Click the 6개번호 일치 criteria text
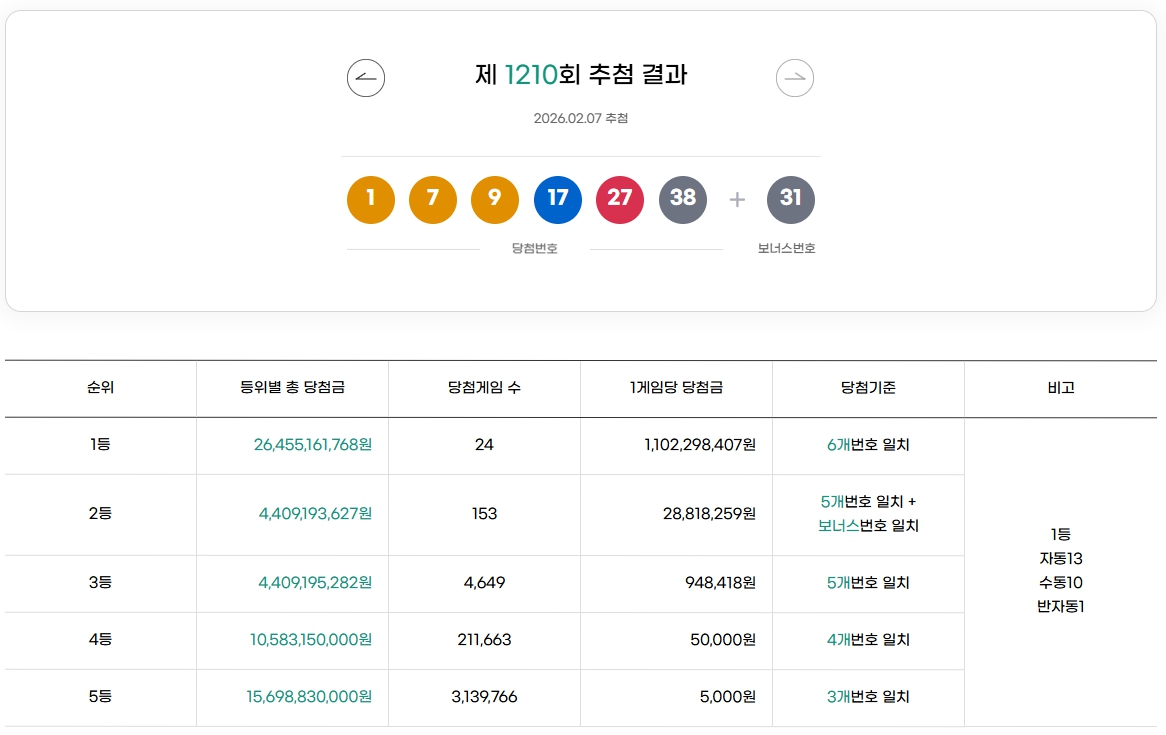 point(867,445)
